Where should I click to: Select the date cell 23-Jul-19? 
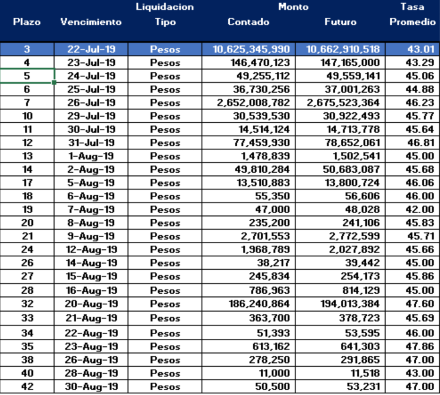click(91, 62)
